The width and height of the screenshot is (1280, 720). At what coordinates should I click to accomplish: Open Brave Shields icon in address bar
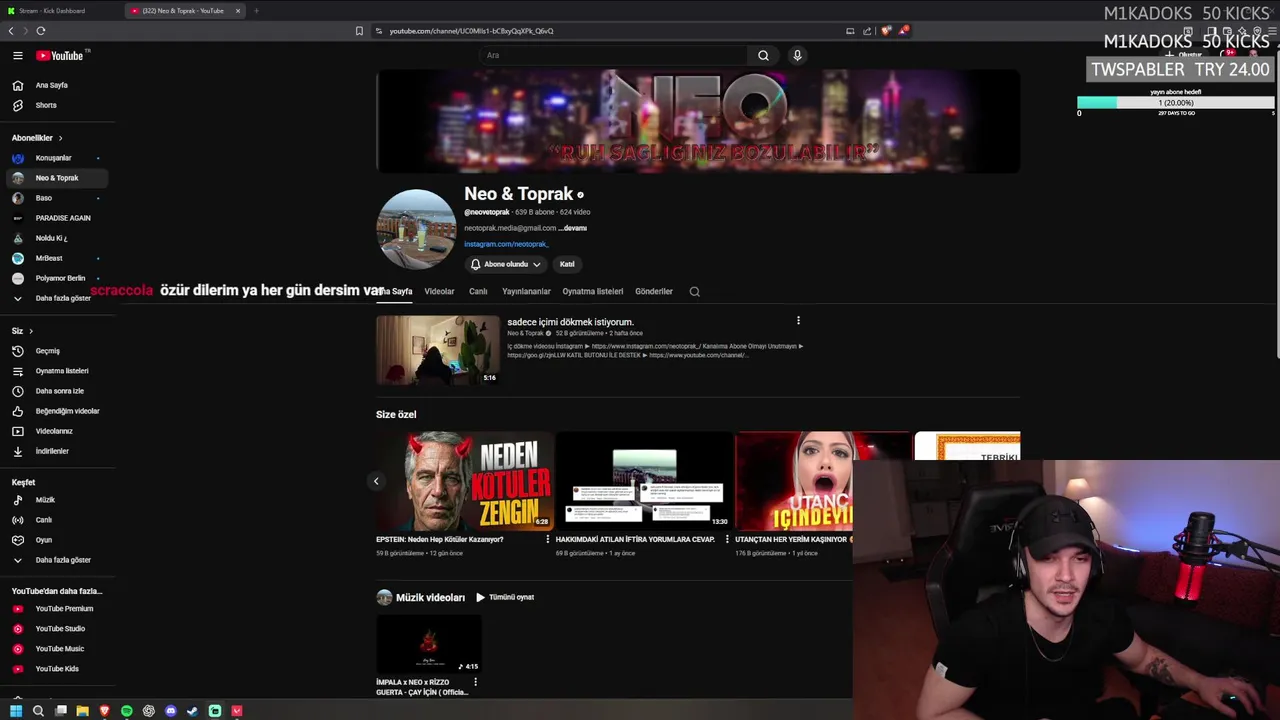(885, 31)
